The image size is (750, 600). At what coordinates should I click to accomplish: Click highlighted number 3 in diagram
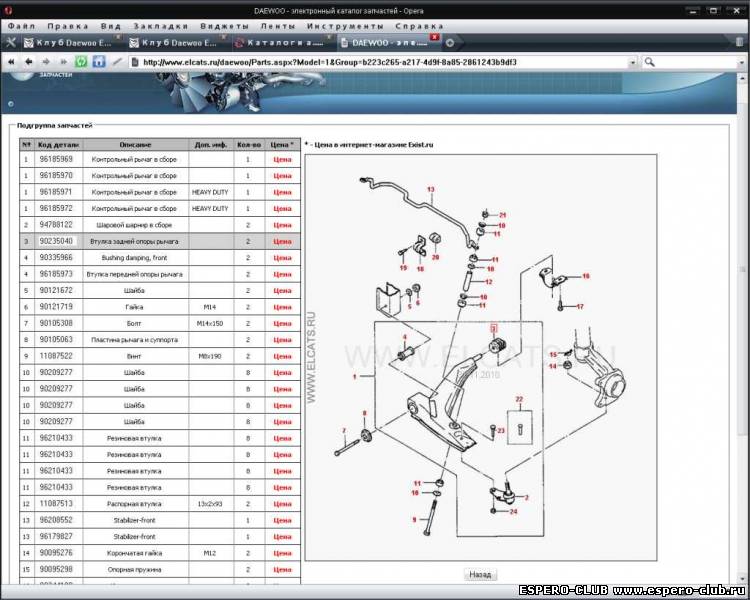494,328
